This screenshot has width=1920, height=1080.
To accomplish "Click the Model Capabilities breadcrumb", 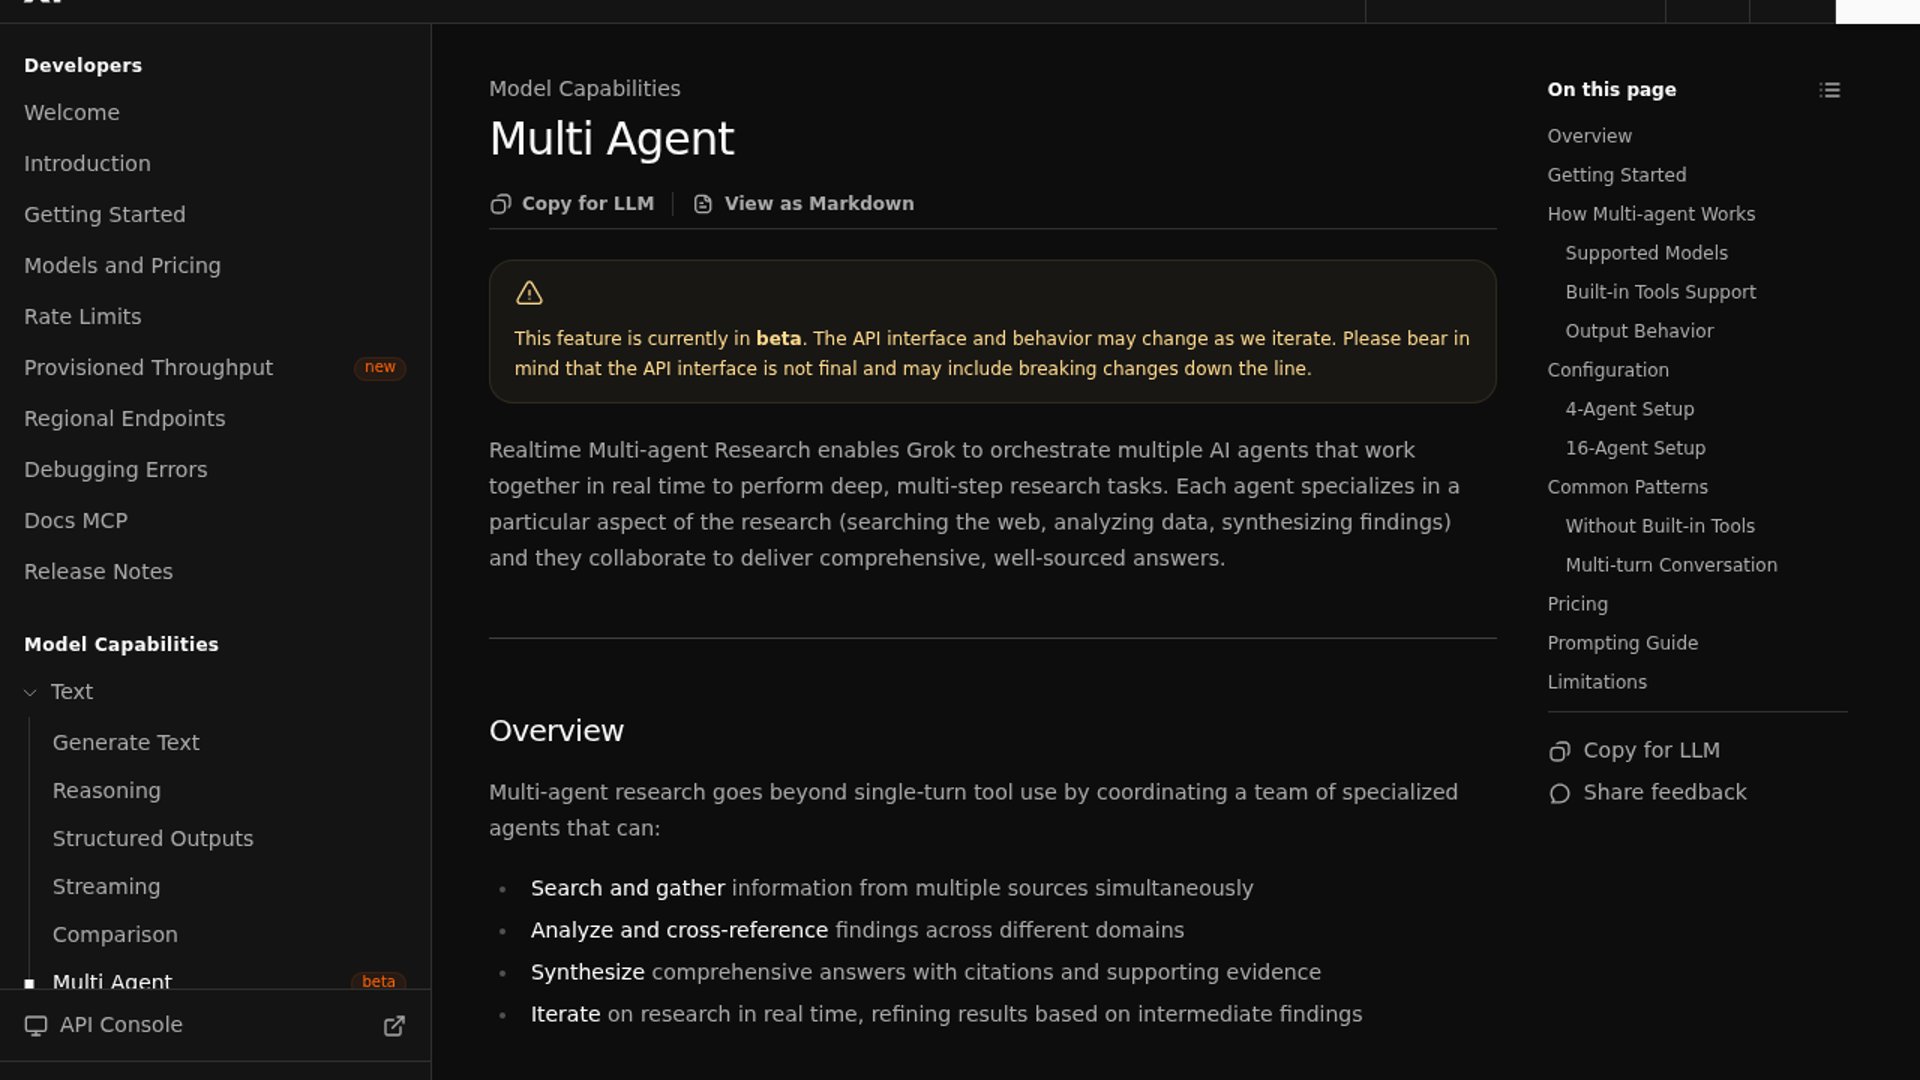I will pos(584,89).
